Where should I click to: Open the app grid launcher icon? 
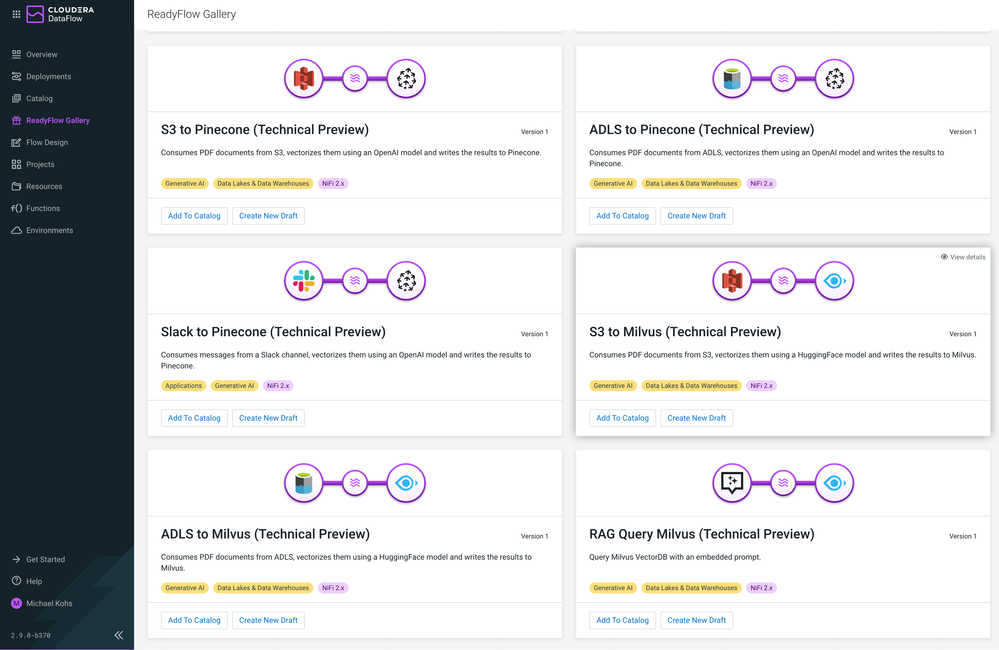point(16,14)
